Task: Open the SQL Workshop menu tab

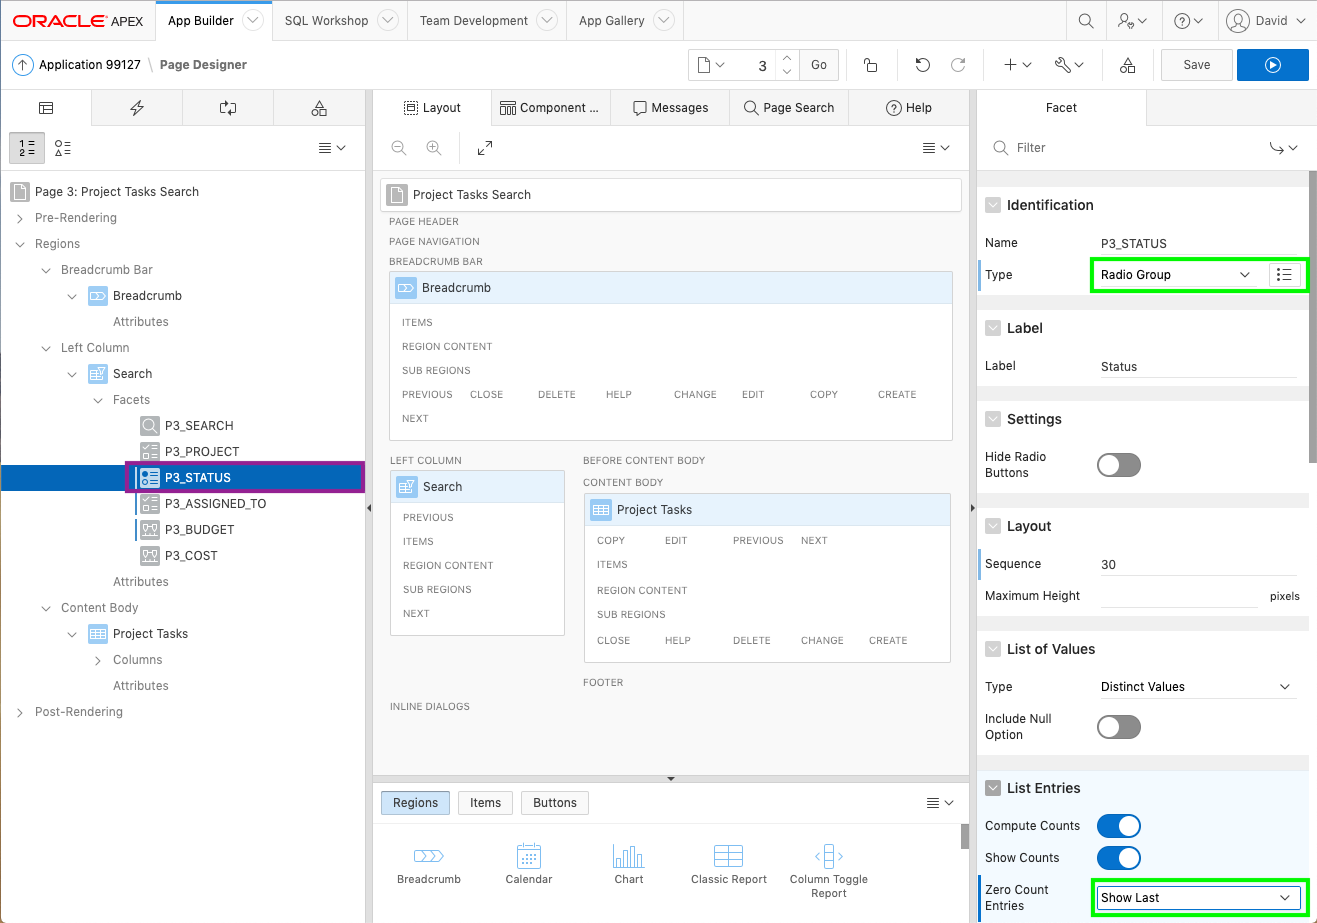Action: tap(326, 21)
